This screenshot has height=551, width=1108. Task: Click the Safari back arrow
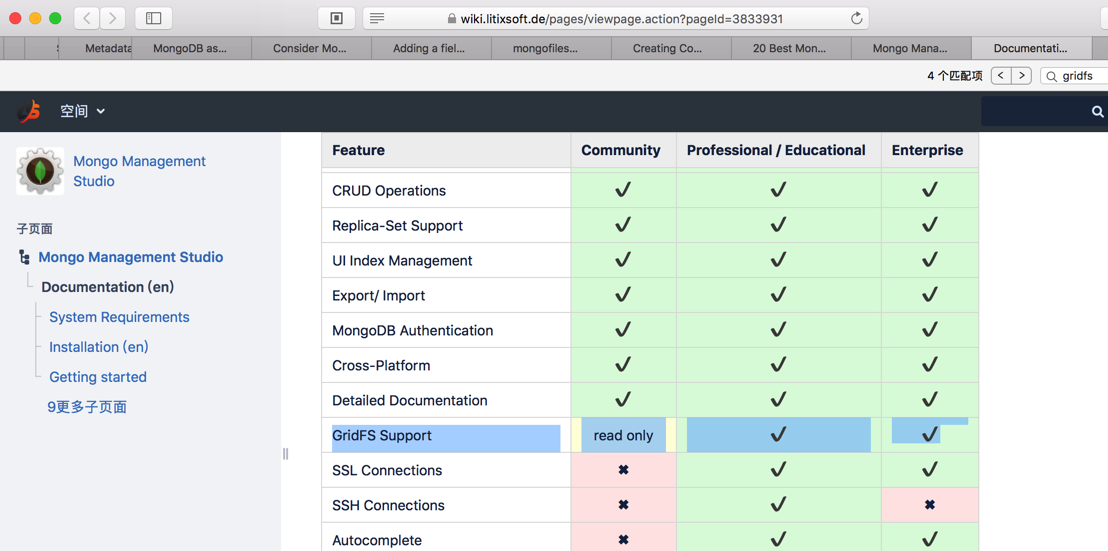pos(87,18)
